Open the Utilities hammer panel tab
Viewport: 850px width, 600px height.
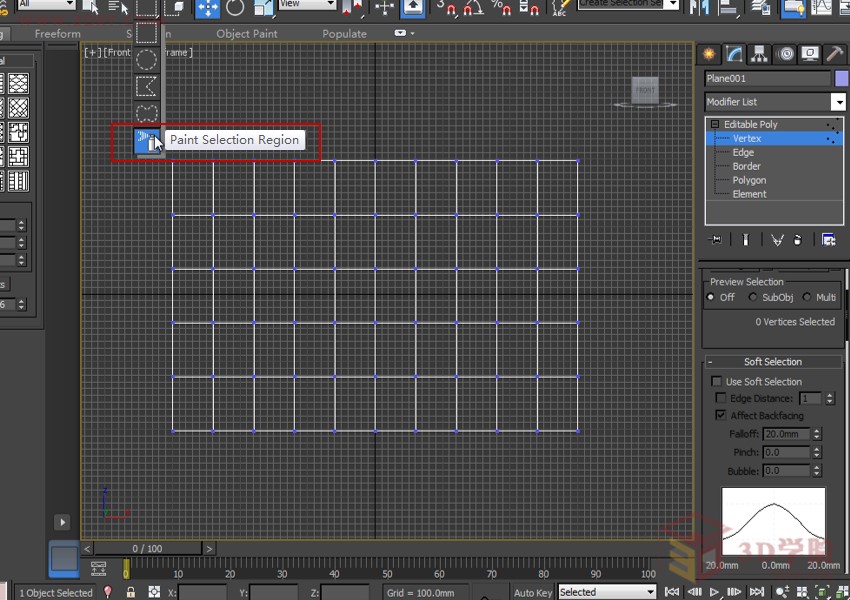[x=835, y=54]
